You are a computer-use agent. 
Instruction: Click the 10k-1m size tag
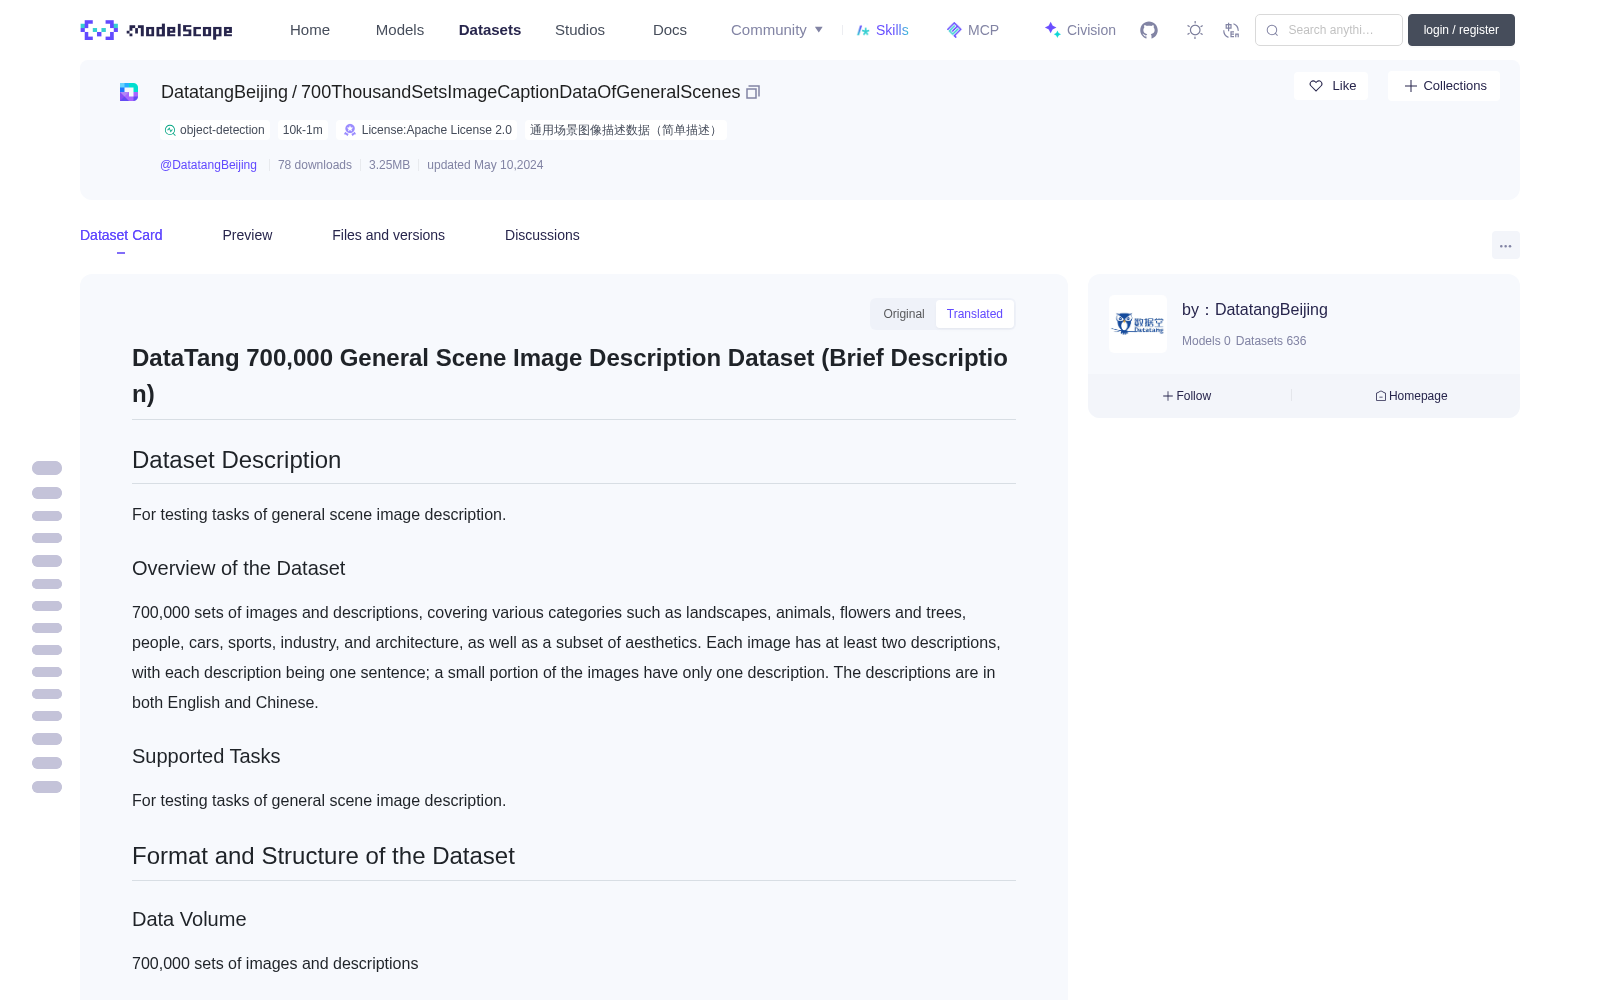tap(302, 130)
